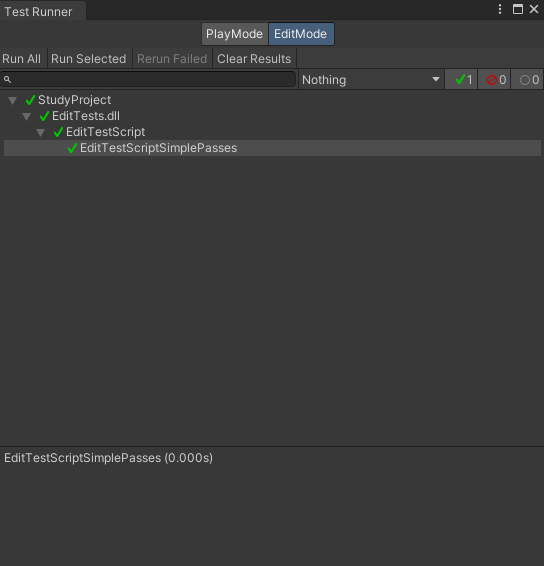Focus the test search field

click(148, 79)
